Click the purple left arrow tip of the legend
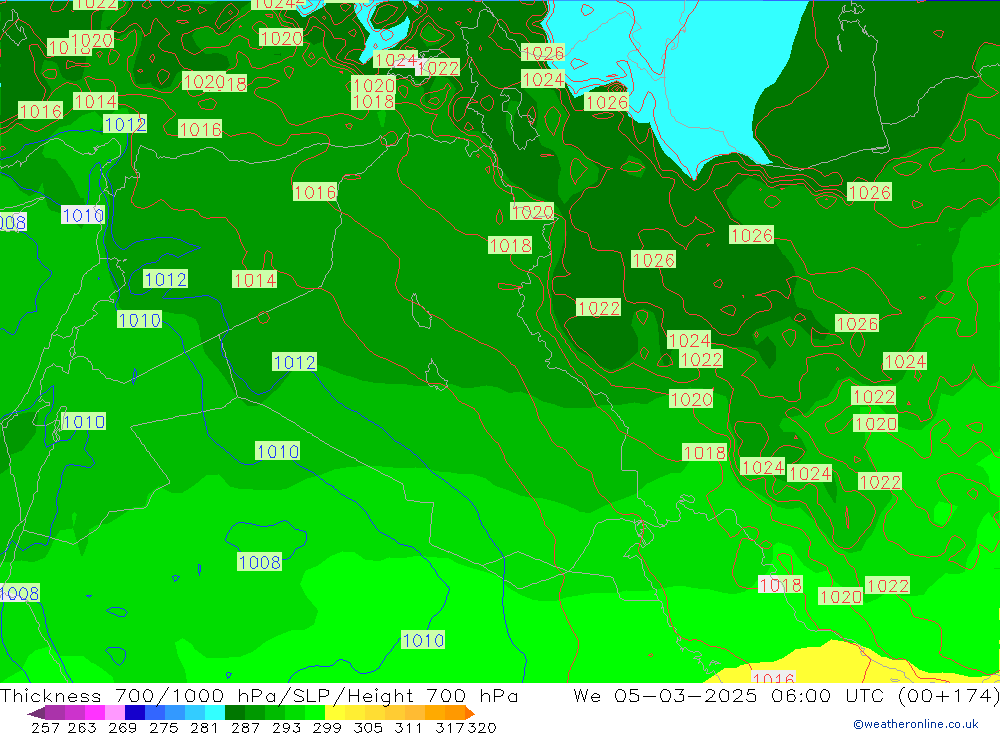The width and height of the screenshot is (1000, 733). (x=36, y=713)
